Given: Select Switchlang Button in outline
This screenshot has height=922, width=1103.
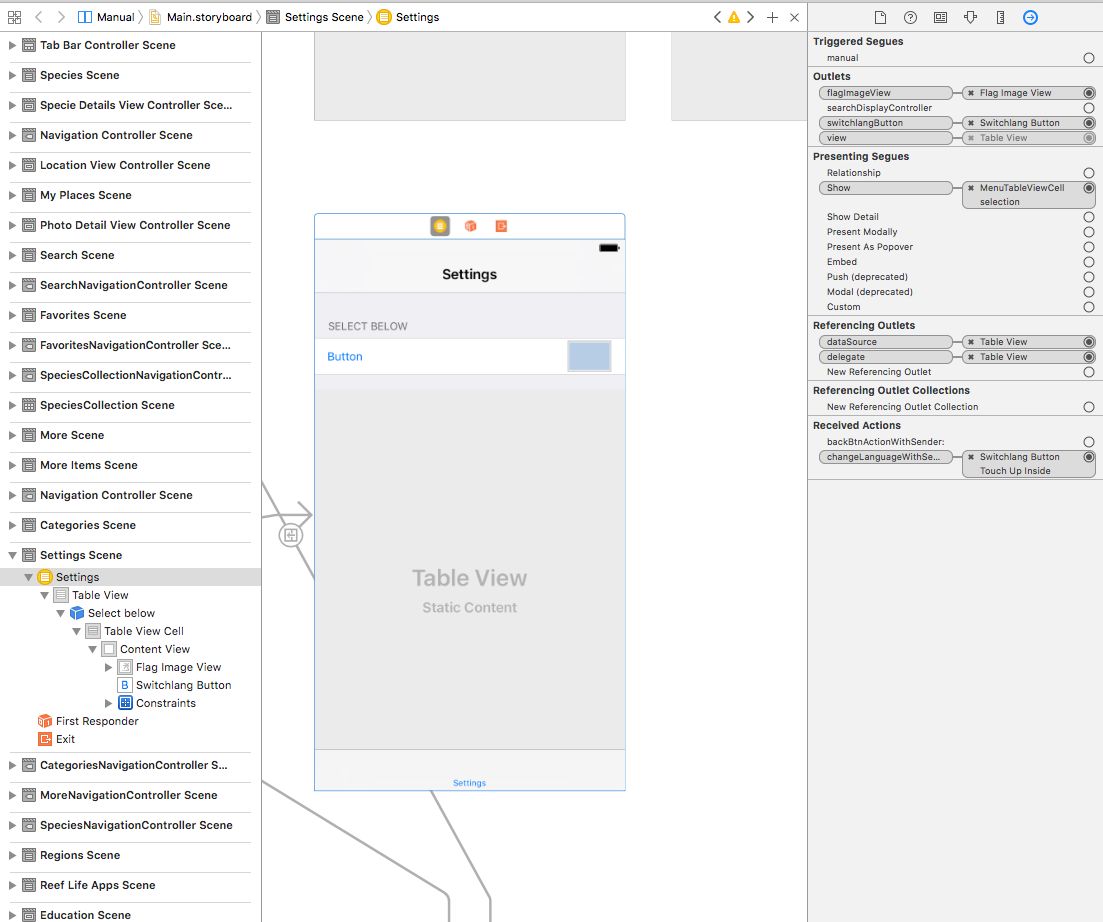Looking at the screenshot, I should (x=183, y=685).
